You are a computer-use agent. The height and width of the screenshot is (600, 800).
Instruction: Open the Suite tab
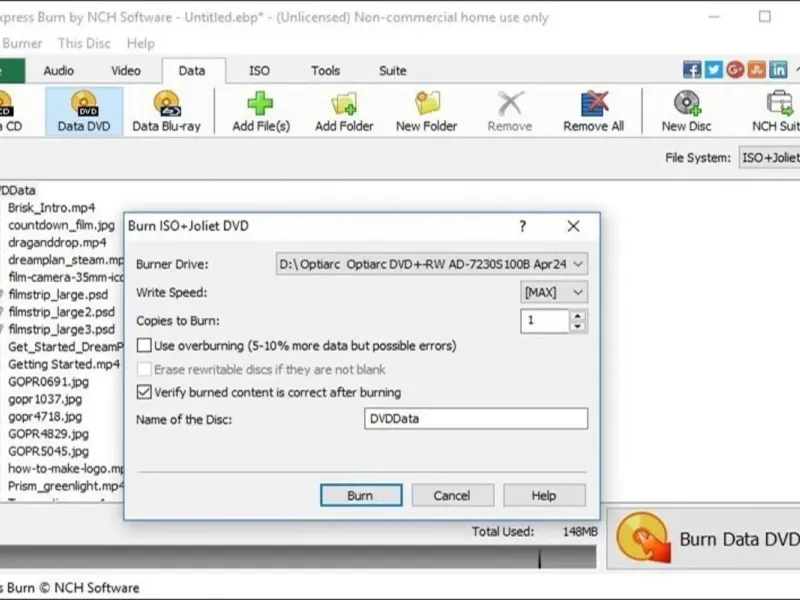tap(393, 70)
